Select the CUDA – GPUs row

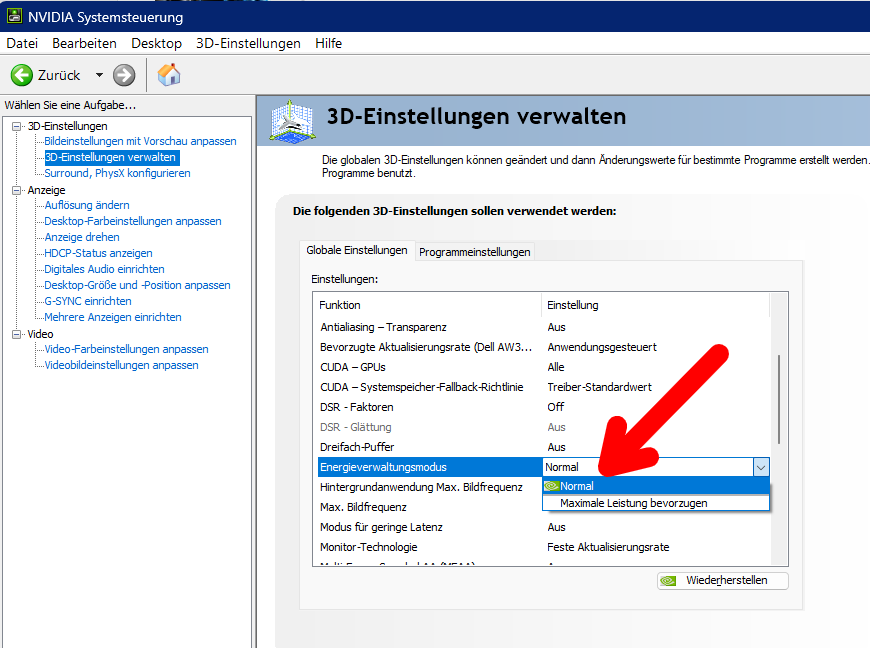pyautogui.click(x=544, y=367)
